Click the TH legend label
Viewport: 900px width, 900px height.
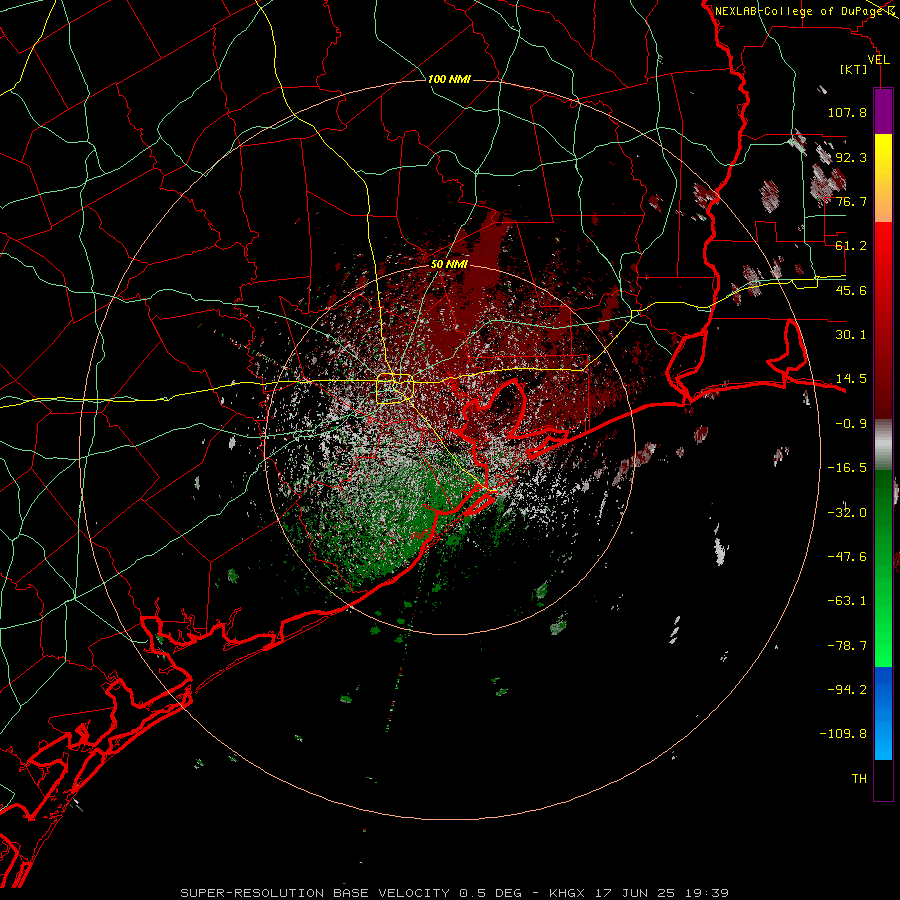pyautogui.click(x=859, y=779)
